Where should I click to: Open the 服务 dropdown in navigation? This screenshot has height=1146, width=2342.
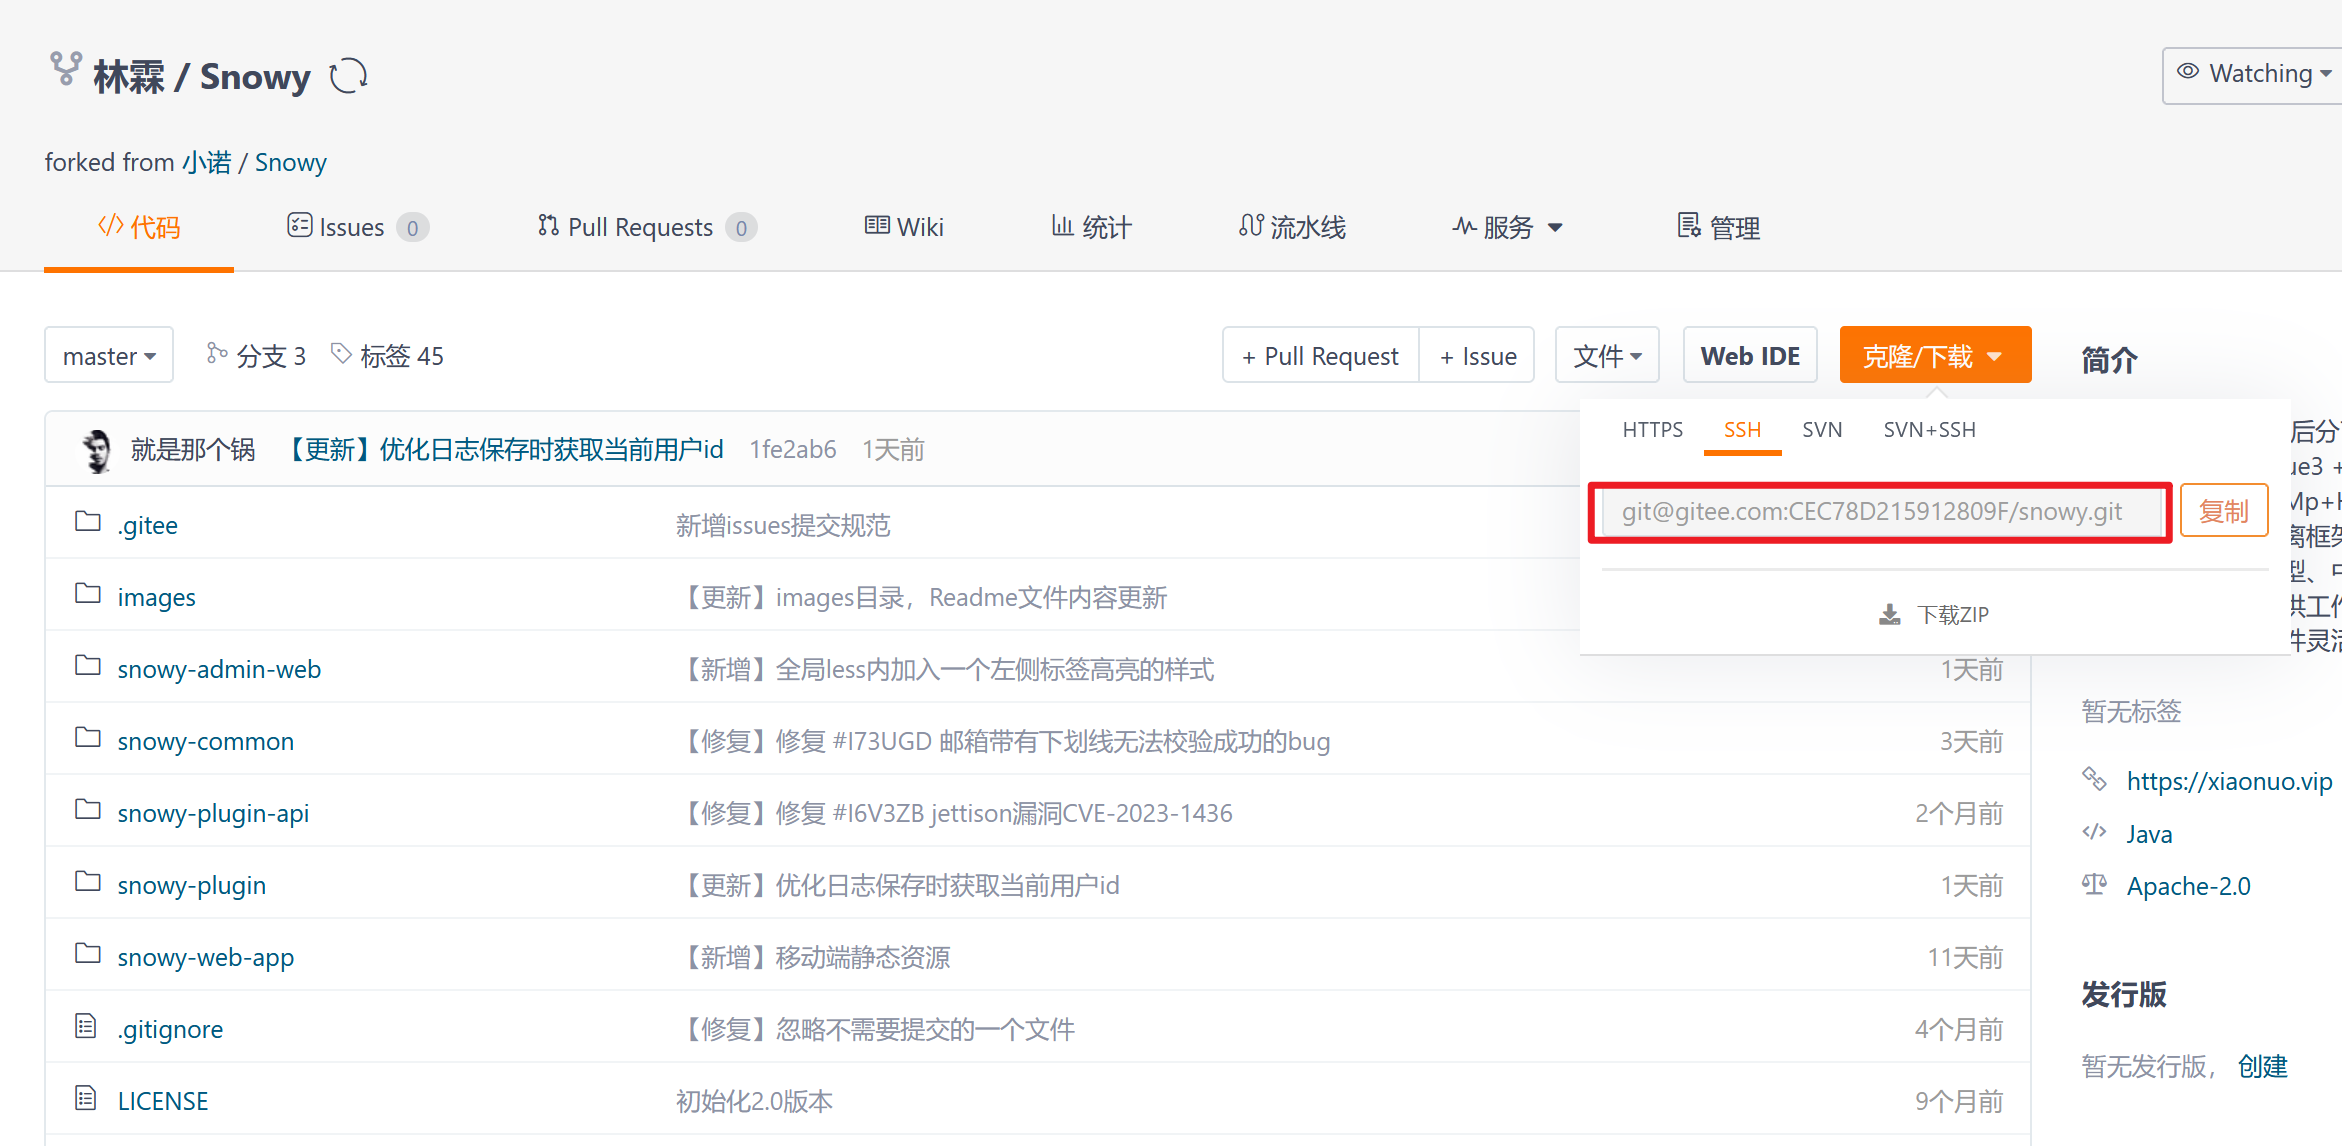tap(1508, 228)
